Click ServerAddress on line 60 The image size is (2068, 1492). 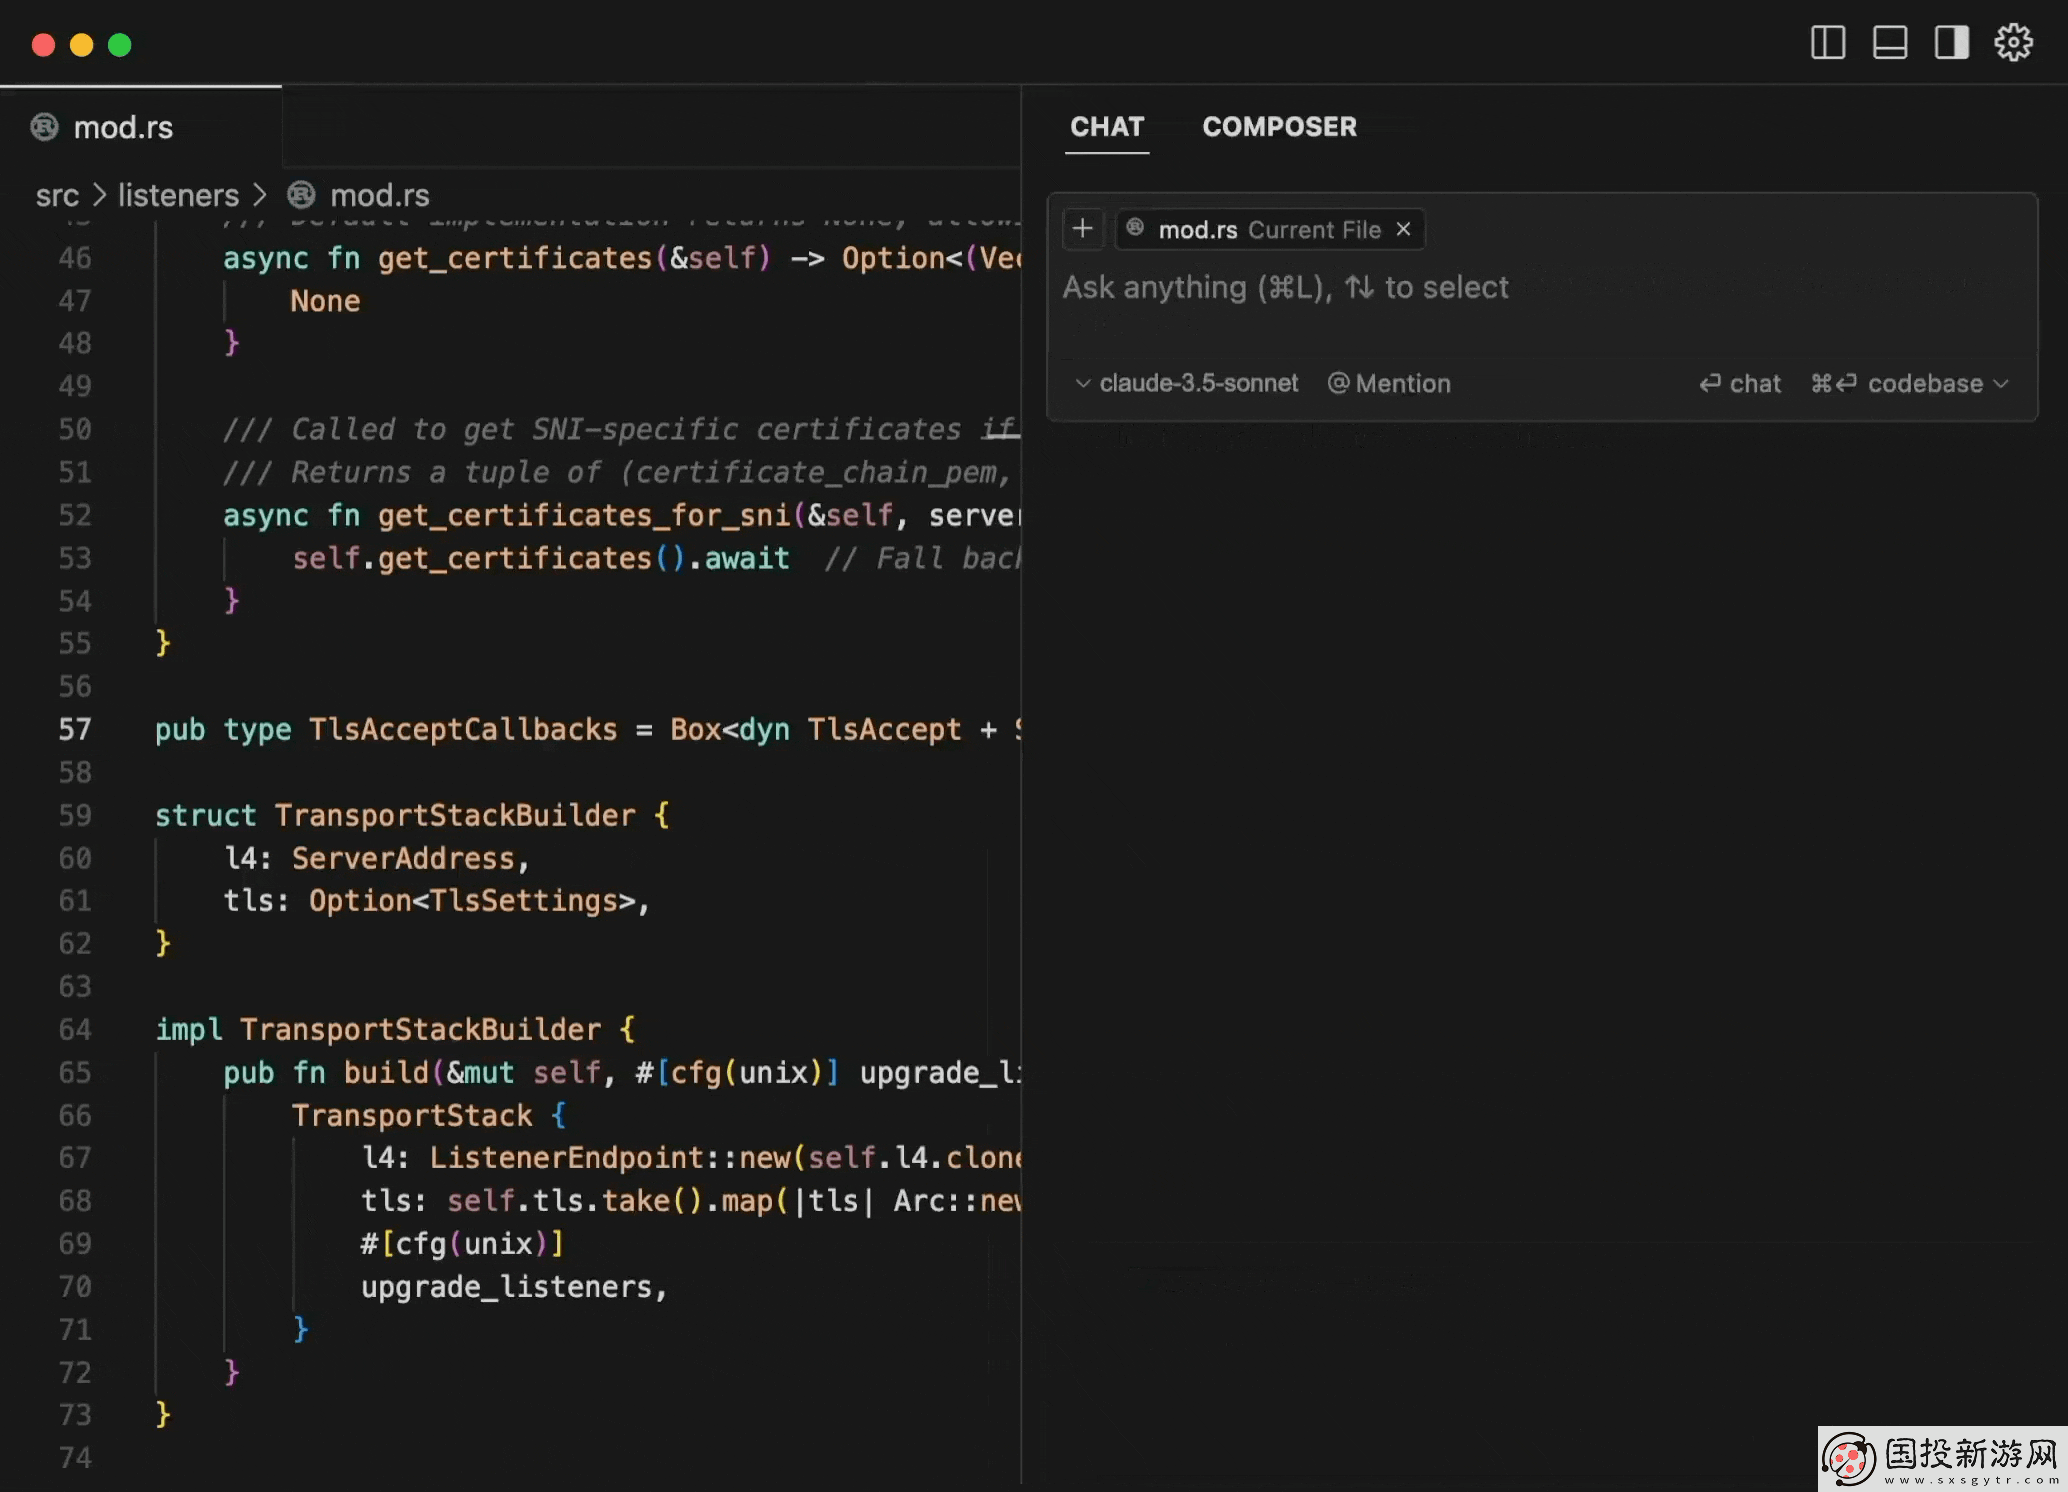[x=403, y=858]
